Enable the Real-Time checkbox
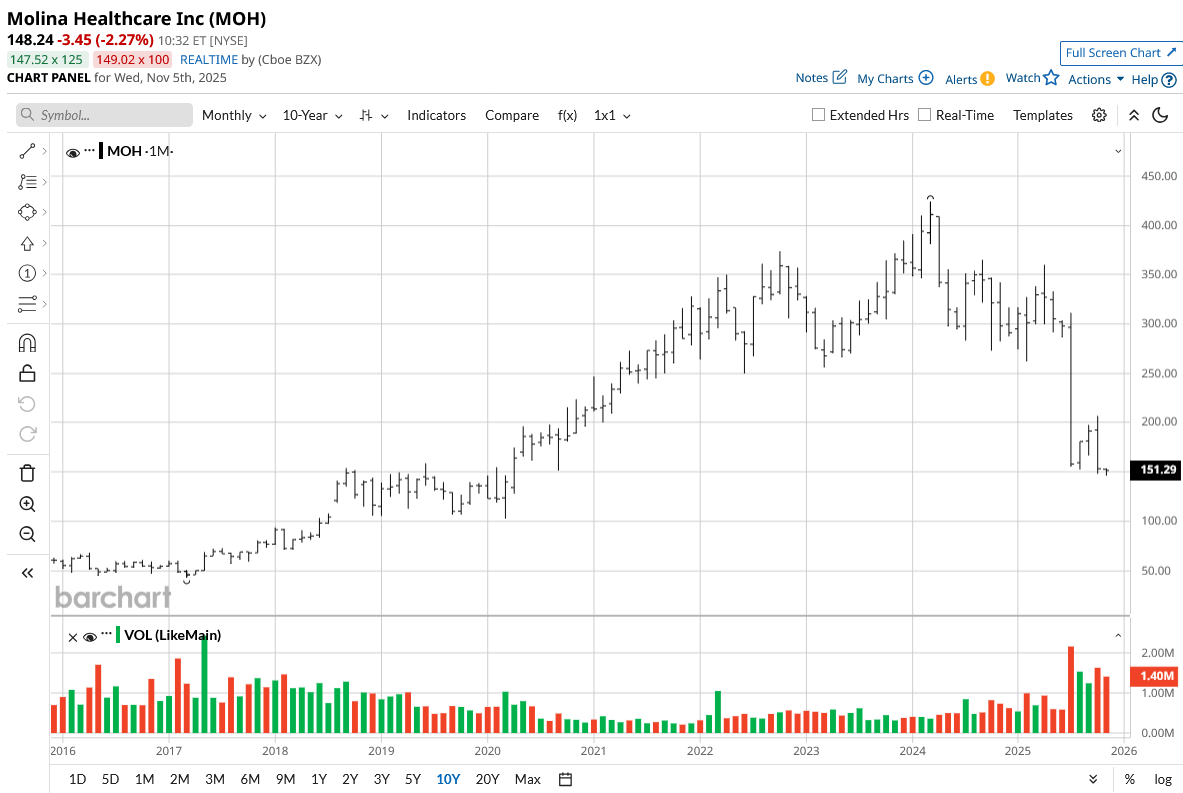Viewport: 1183px width, 793px height. (925, 115)
